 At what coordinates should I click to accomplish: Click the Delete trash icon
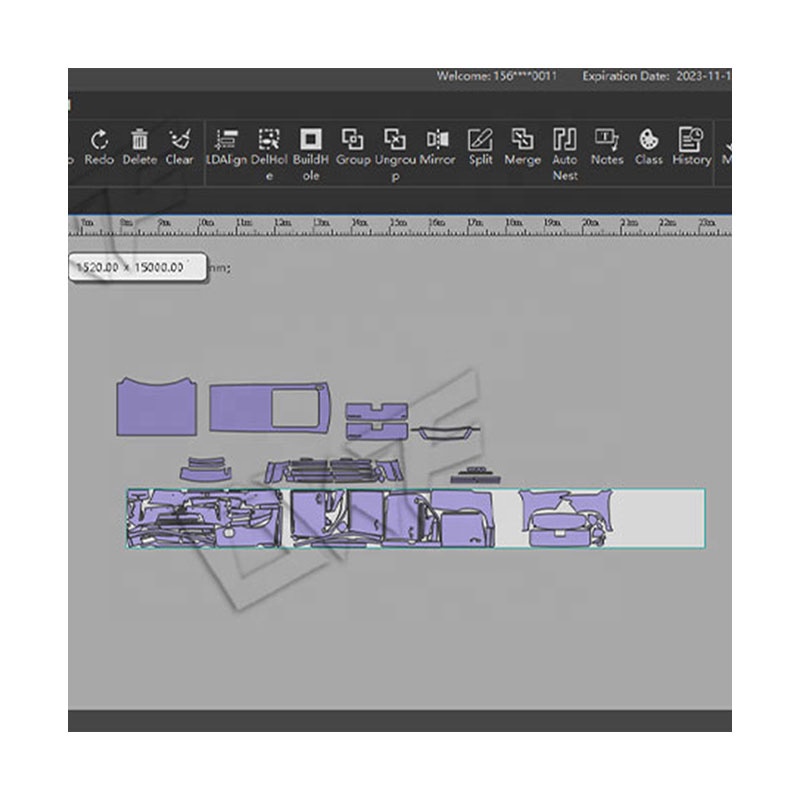click(x=140, y=140)
